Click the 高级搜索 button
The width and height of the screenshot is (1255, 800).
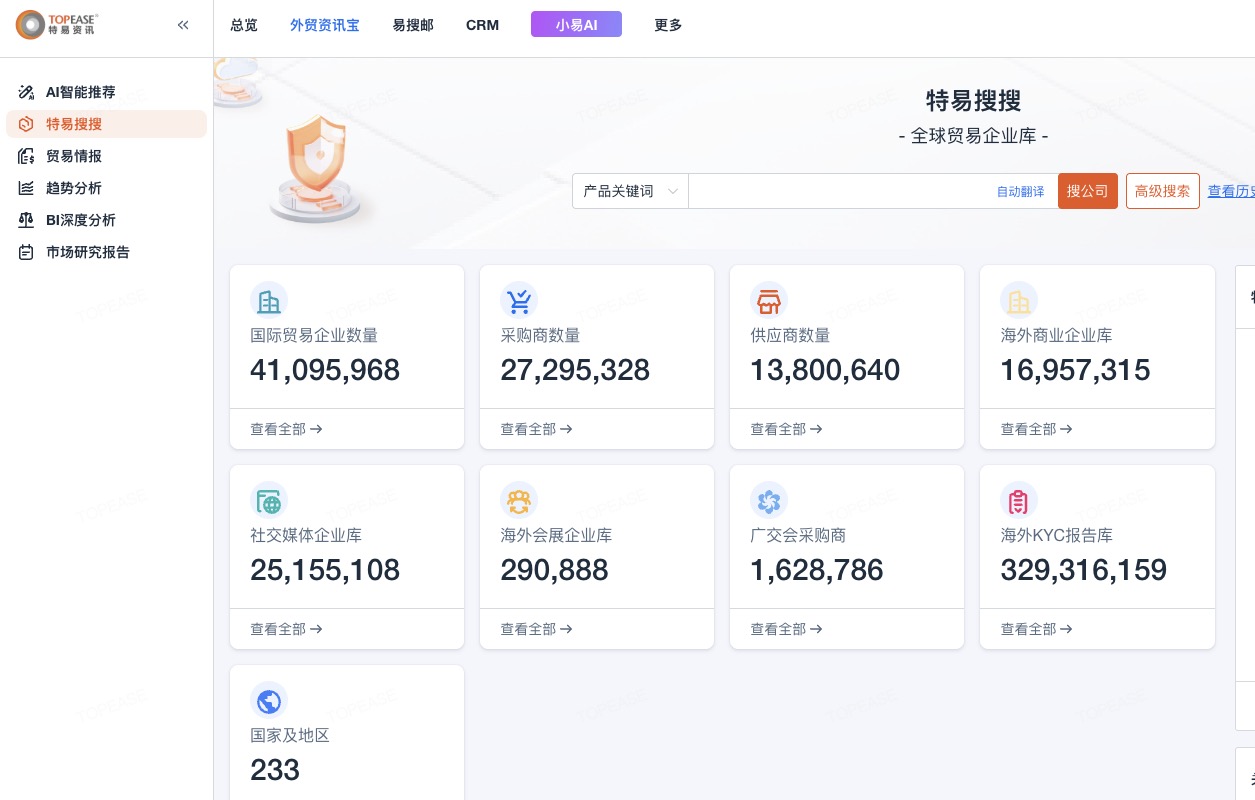tap(1162, 191)
